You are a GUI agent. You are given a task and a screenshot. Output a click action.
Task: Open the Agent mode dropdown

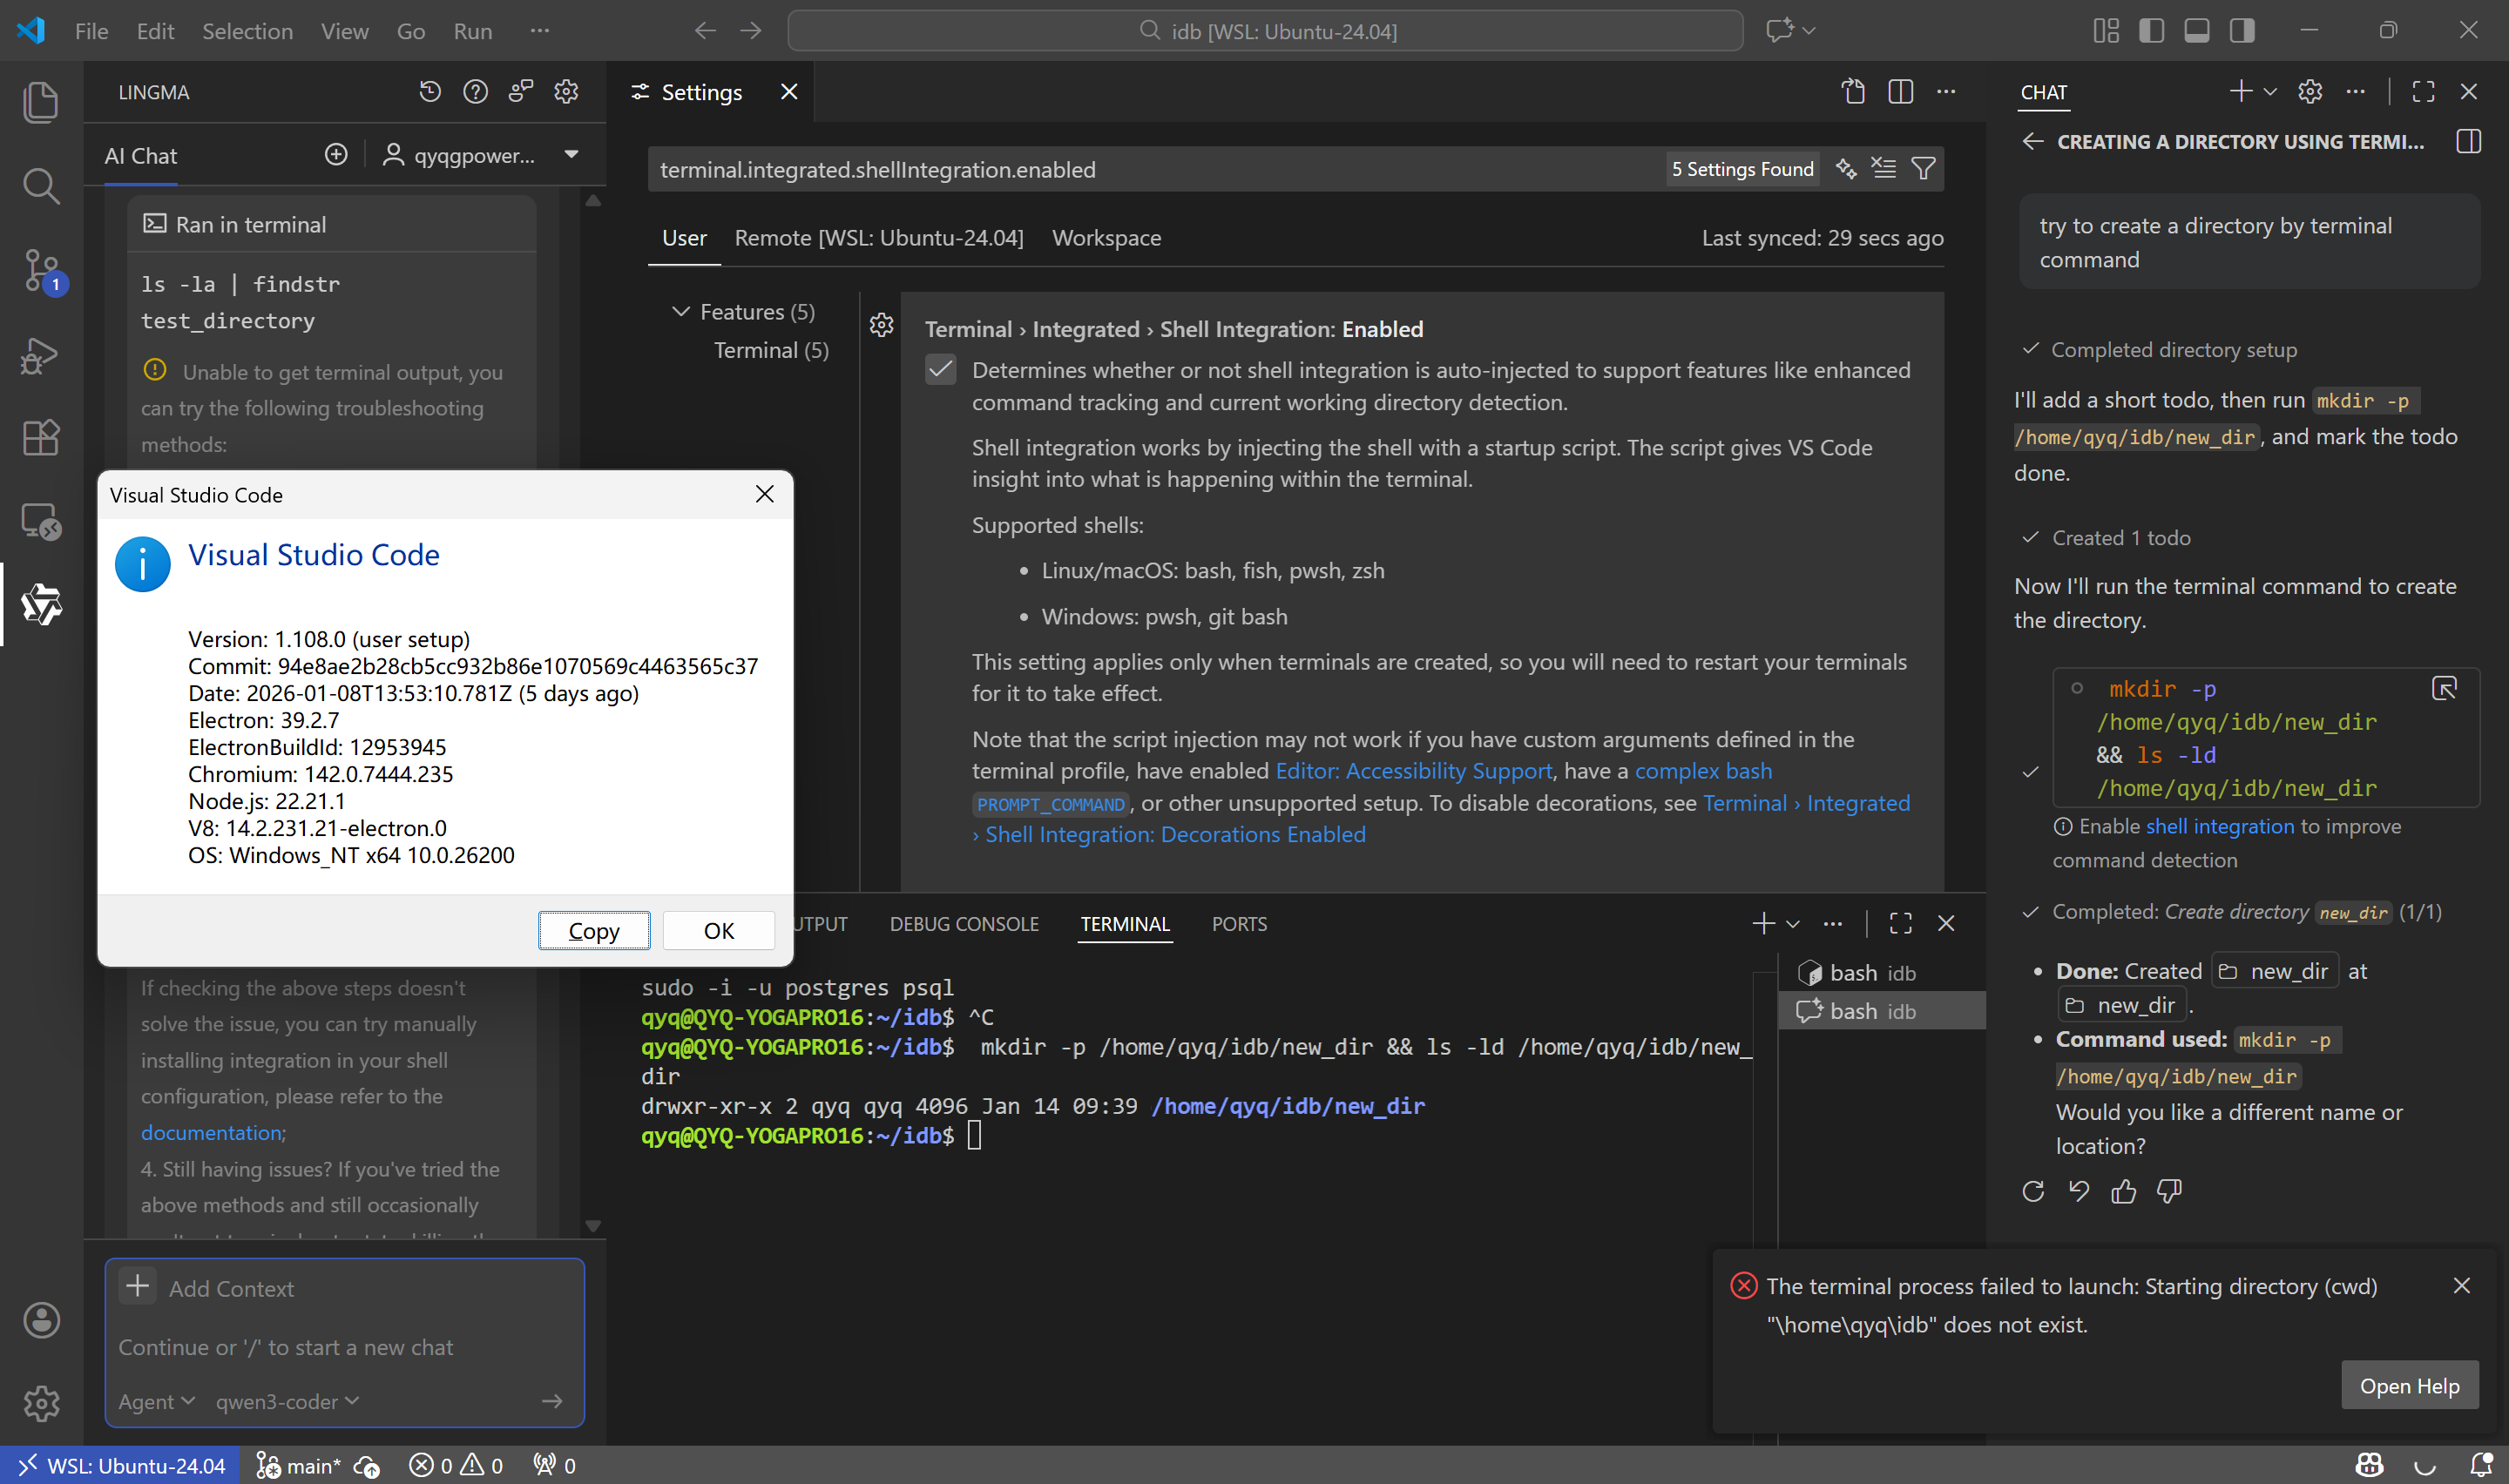156,1402
